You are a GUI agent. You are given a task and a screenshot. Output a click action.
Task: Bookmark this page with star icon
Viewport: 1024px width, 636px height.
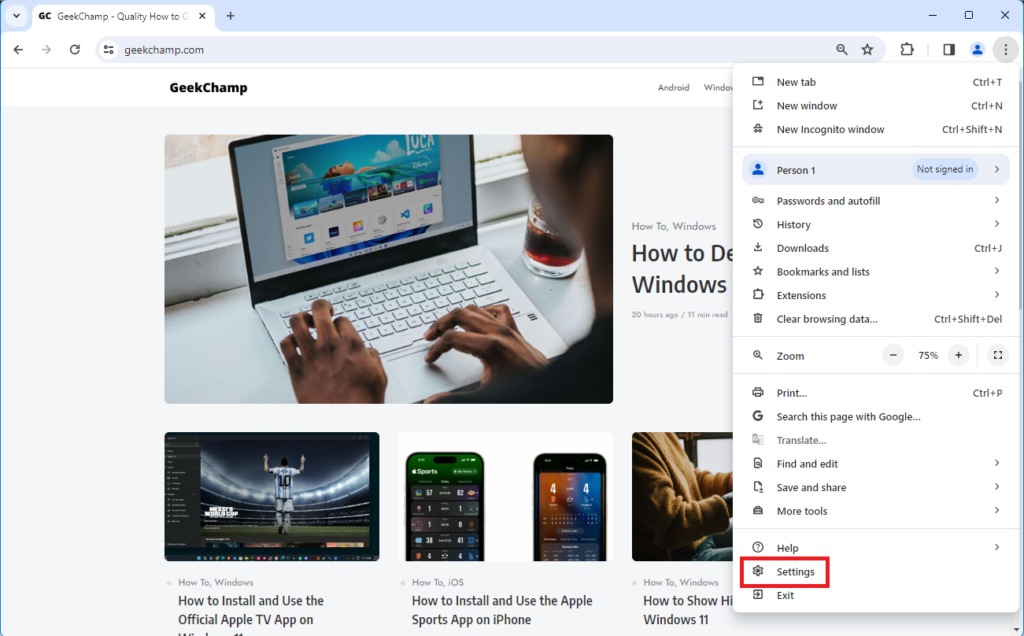pos(867,49)
